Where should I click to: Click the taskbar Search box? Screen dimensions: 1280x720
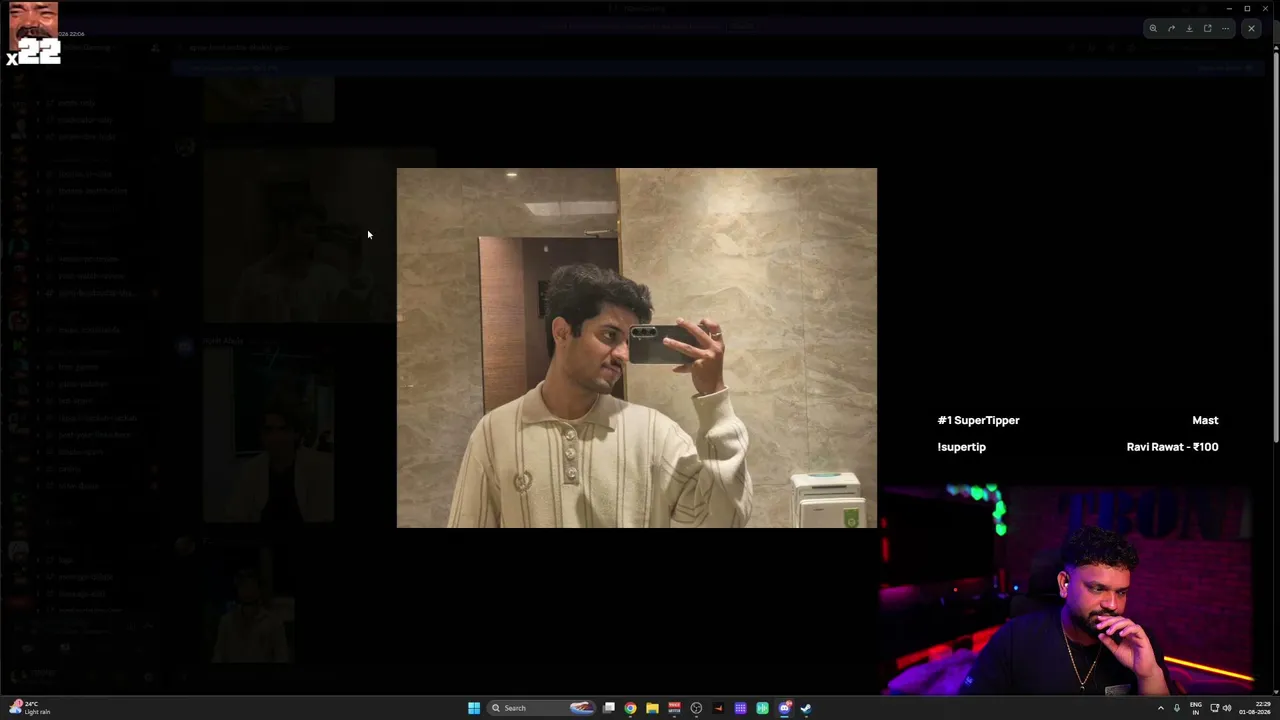541,708
